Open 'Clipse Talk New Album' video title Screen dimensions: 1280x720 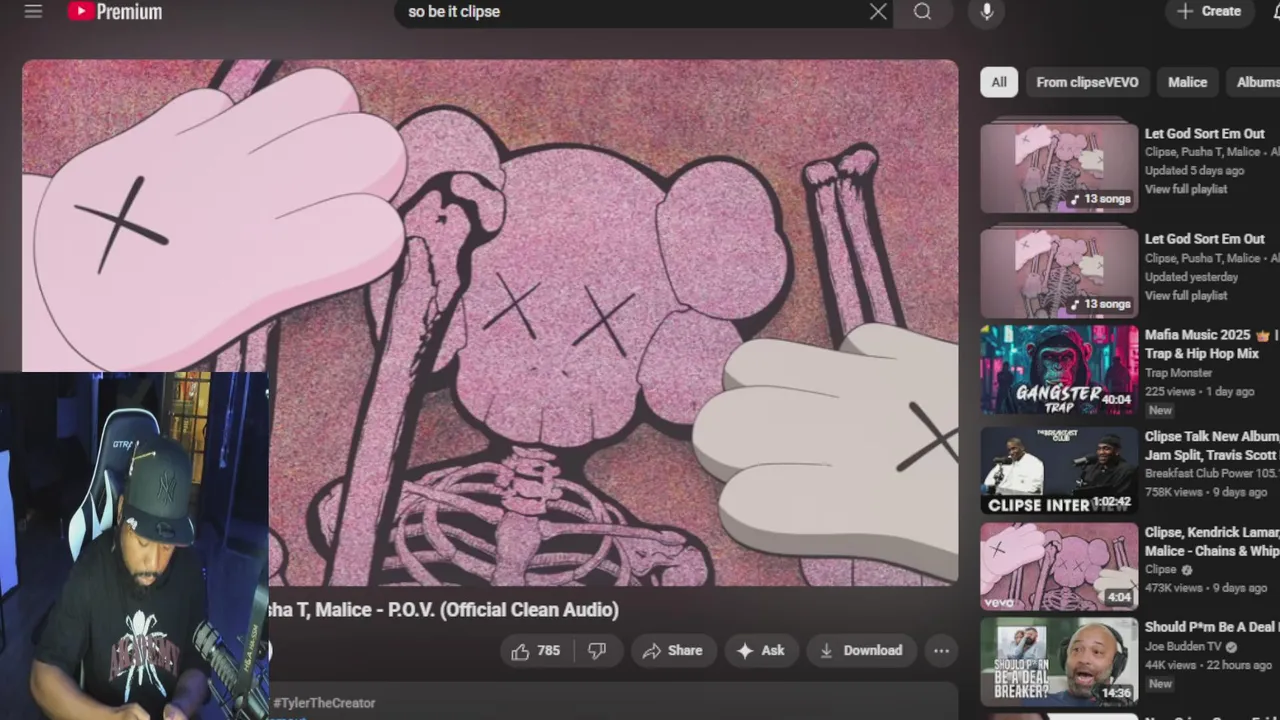point(1212,446)
